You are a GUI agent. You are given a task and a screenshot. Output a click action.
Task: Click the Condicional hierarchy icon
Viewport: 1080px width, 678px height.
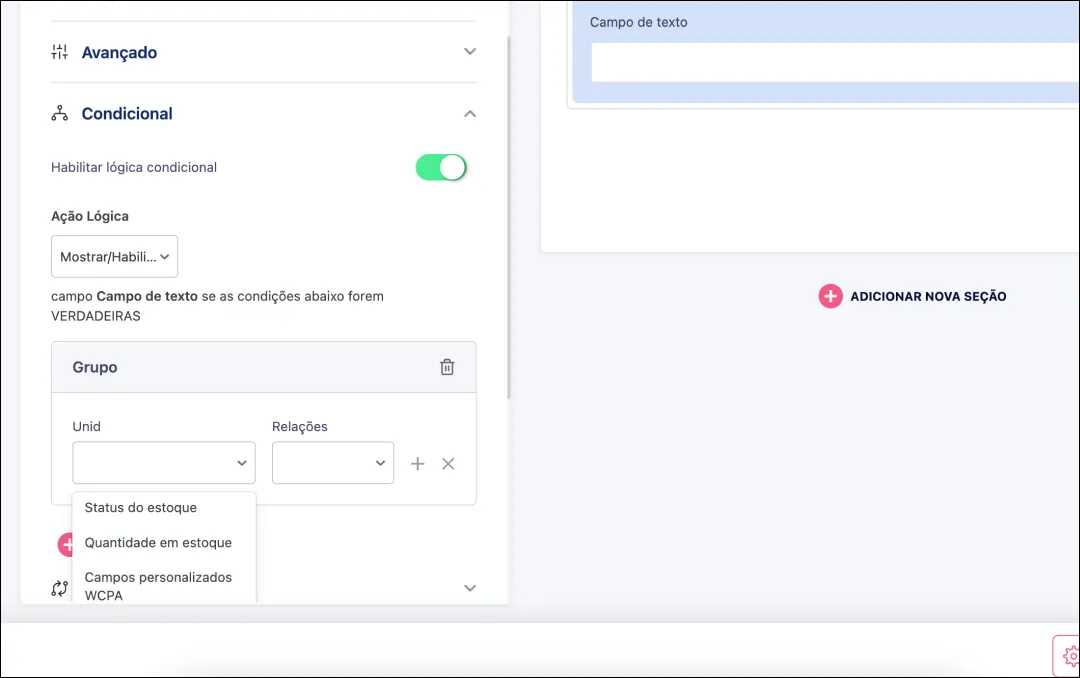coord(59,114)
